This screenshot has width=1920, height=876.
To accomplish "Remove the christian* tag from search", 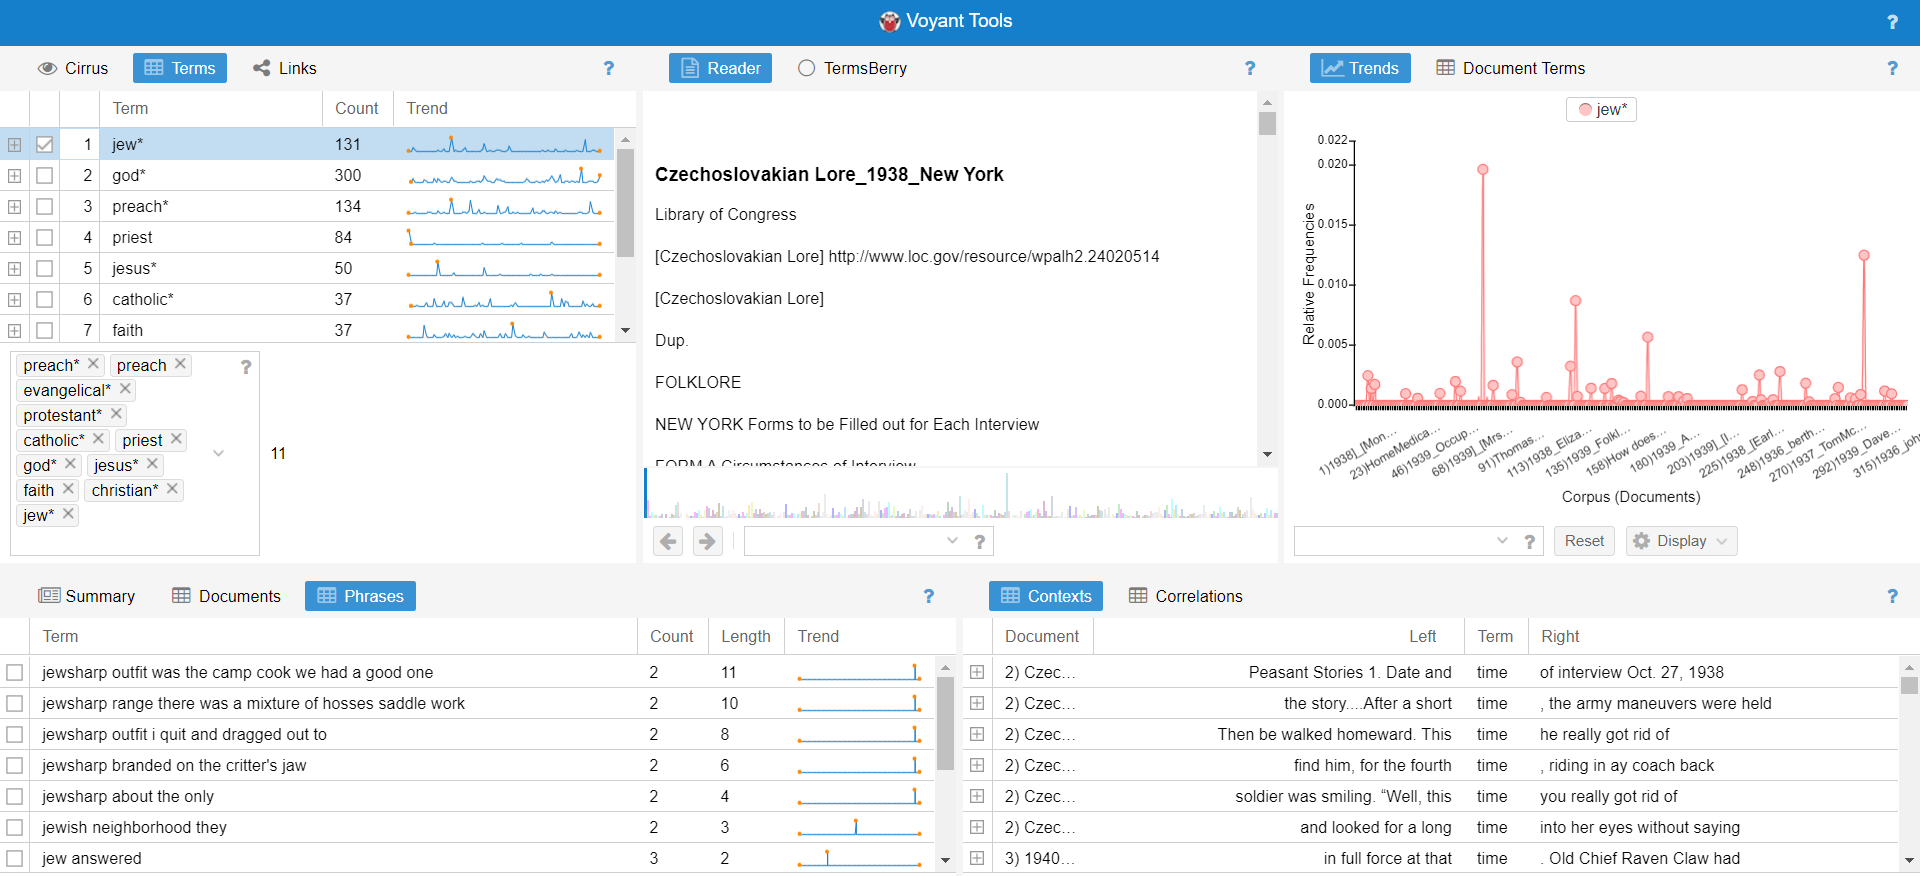I will [172, 489].
